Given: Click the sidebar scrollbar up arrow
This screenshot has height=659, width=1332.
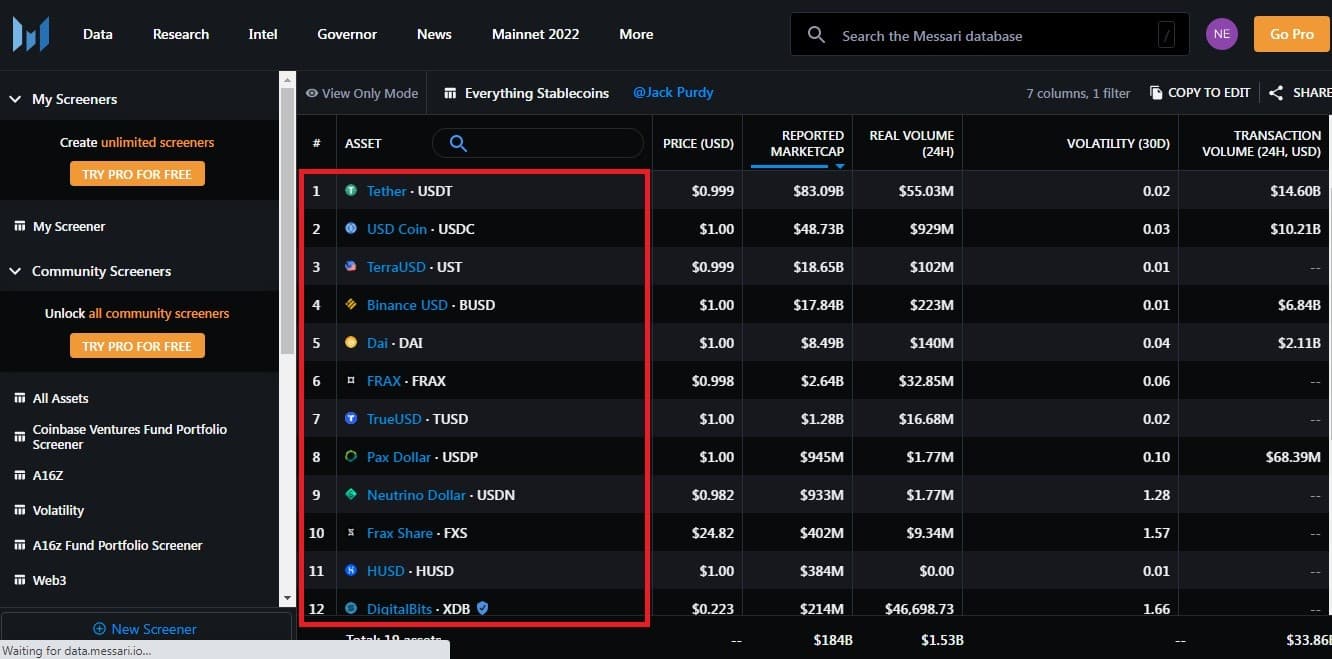Looking at the screenshot, I should [288, 79].
